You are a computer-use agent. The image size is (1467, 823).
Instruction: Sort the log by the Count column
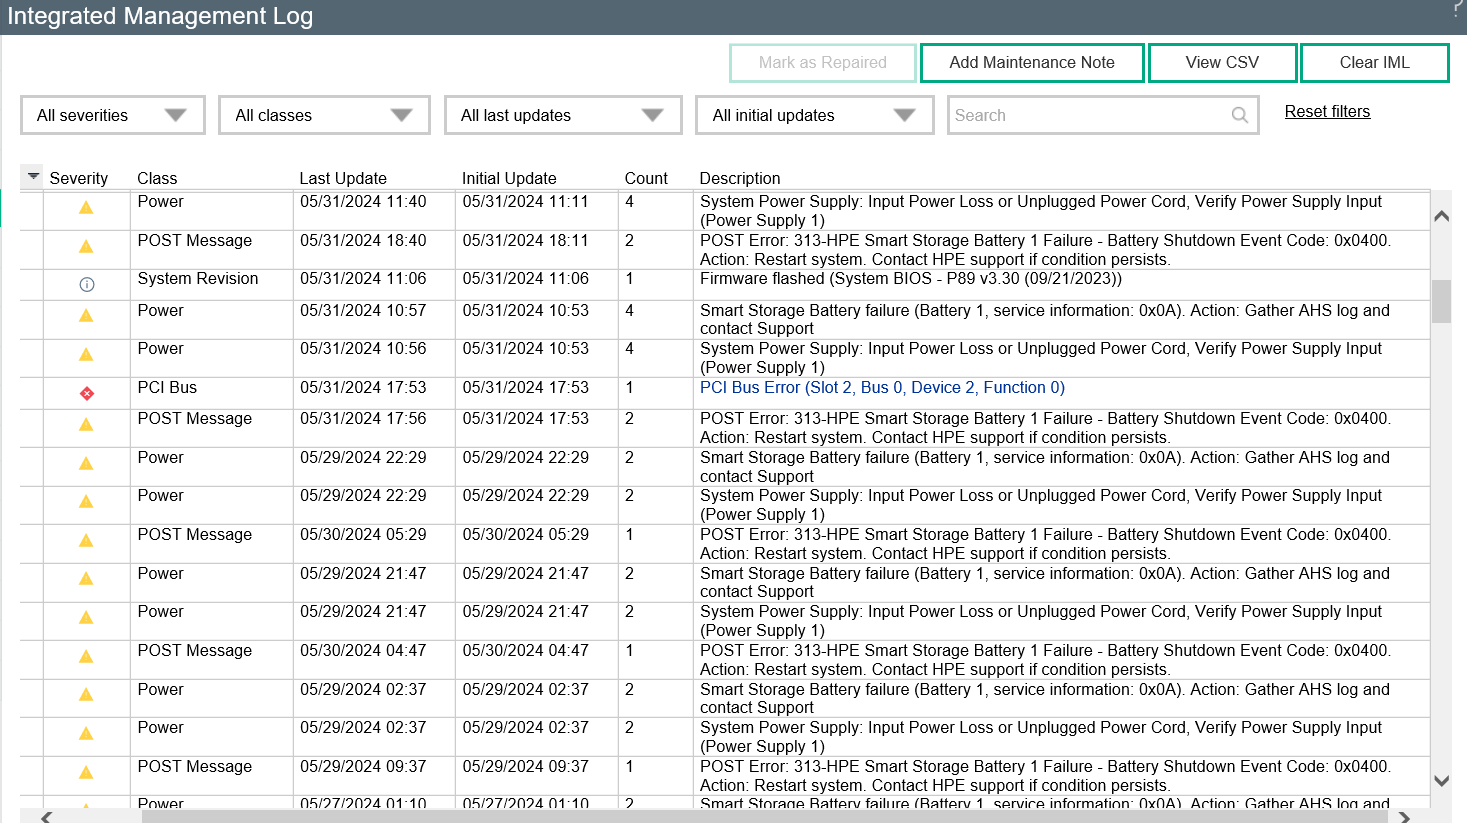(646, 178)
